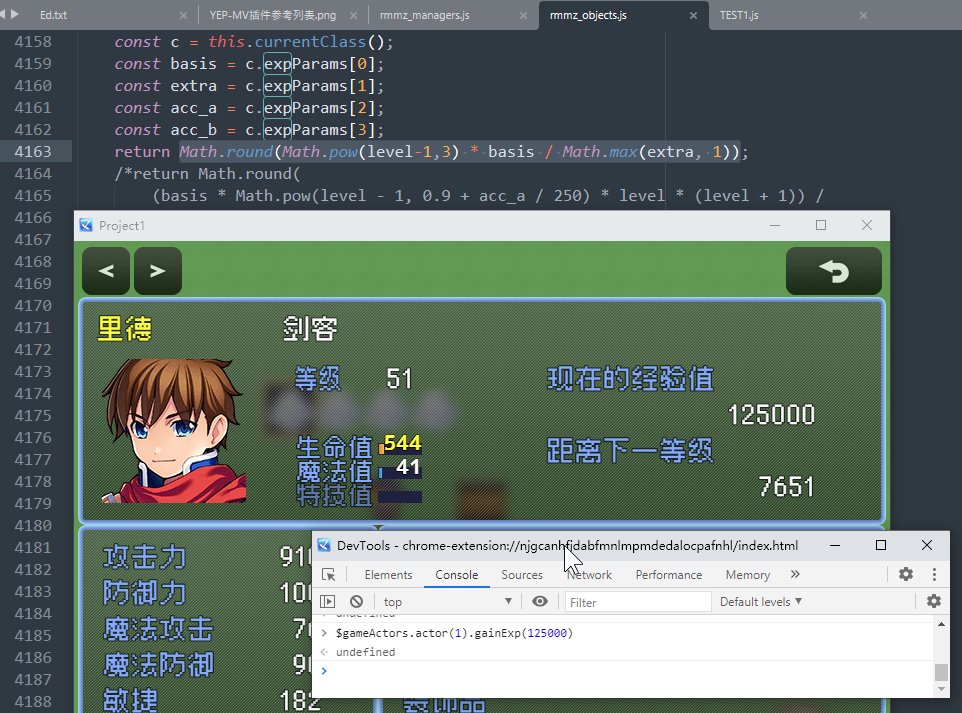The height and width of the screenshot is (713, 962).
Task: Close the rmmz_managers.js tab
Action: coord(523,15)
